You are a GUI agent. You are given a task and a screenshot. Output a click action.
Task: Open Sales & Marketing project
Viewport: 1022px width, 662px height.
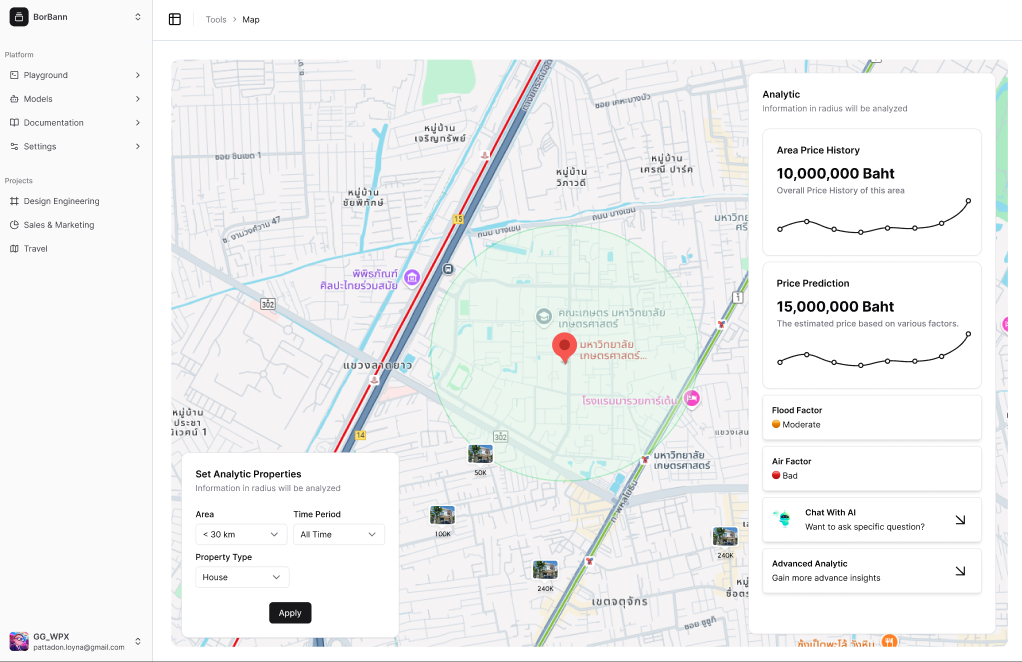pyautogui.click(x=58, y=225)
